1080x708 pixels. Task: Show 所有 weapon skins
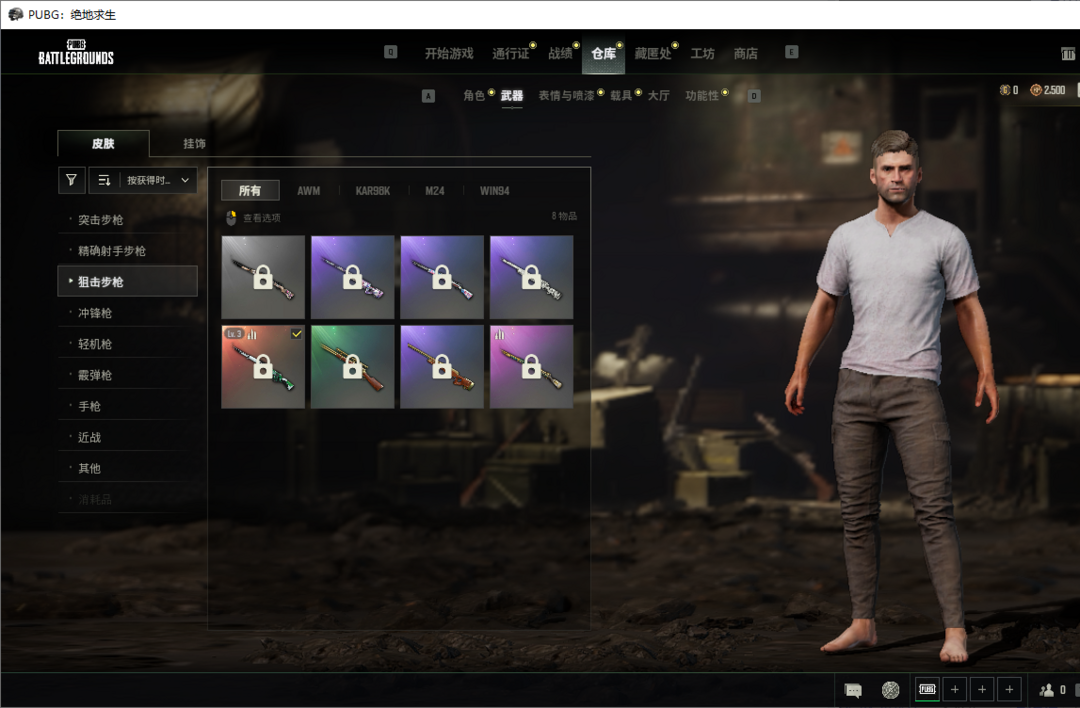(250, 191)
